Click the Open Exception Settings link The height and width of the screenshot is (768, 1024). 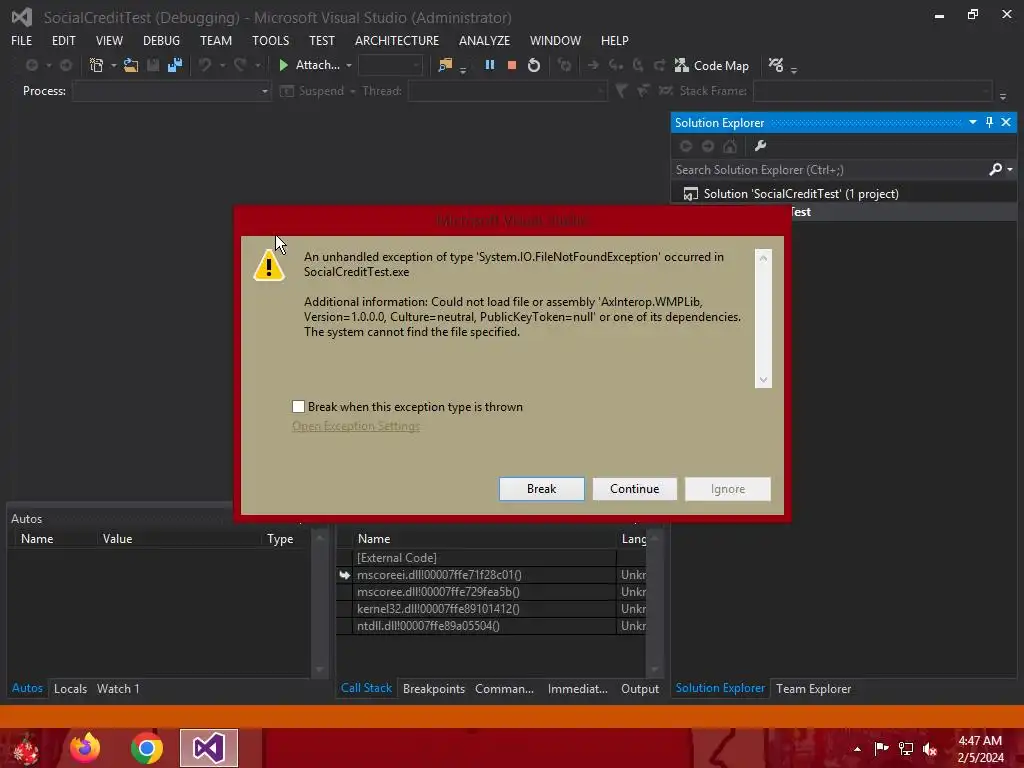[356, 426]
